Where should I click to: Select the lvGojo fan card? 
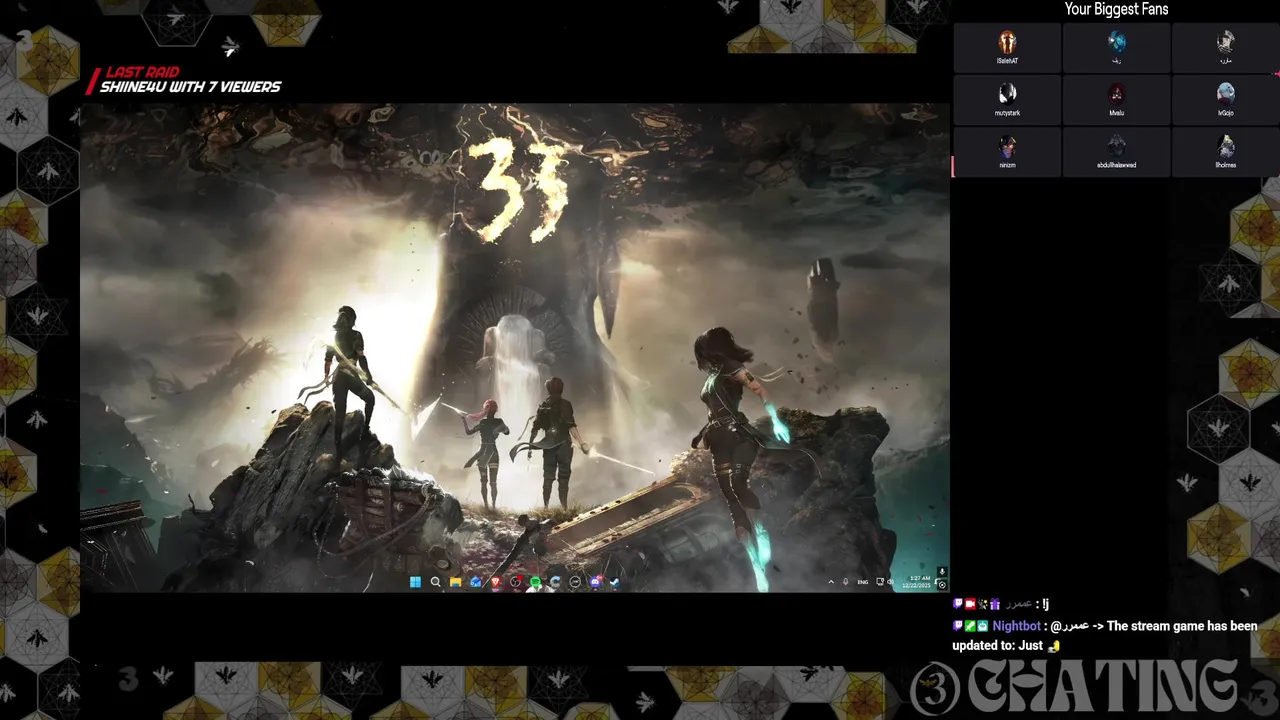(x=1225, y=99)
